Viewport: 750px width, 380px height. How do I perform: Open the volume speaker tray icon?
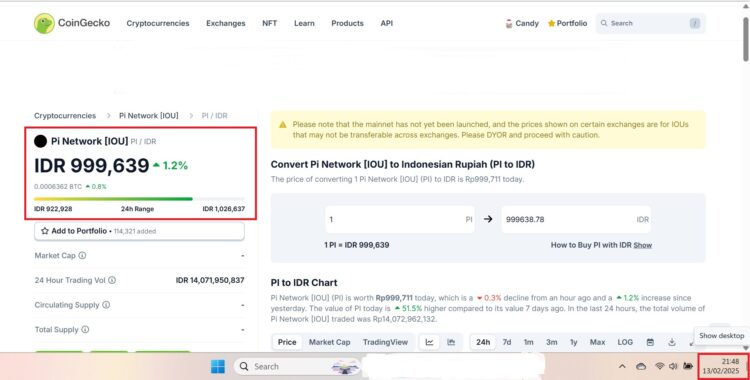[x=673, y=366]
